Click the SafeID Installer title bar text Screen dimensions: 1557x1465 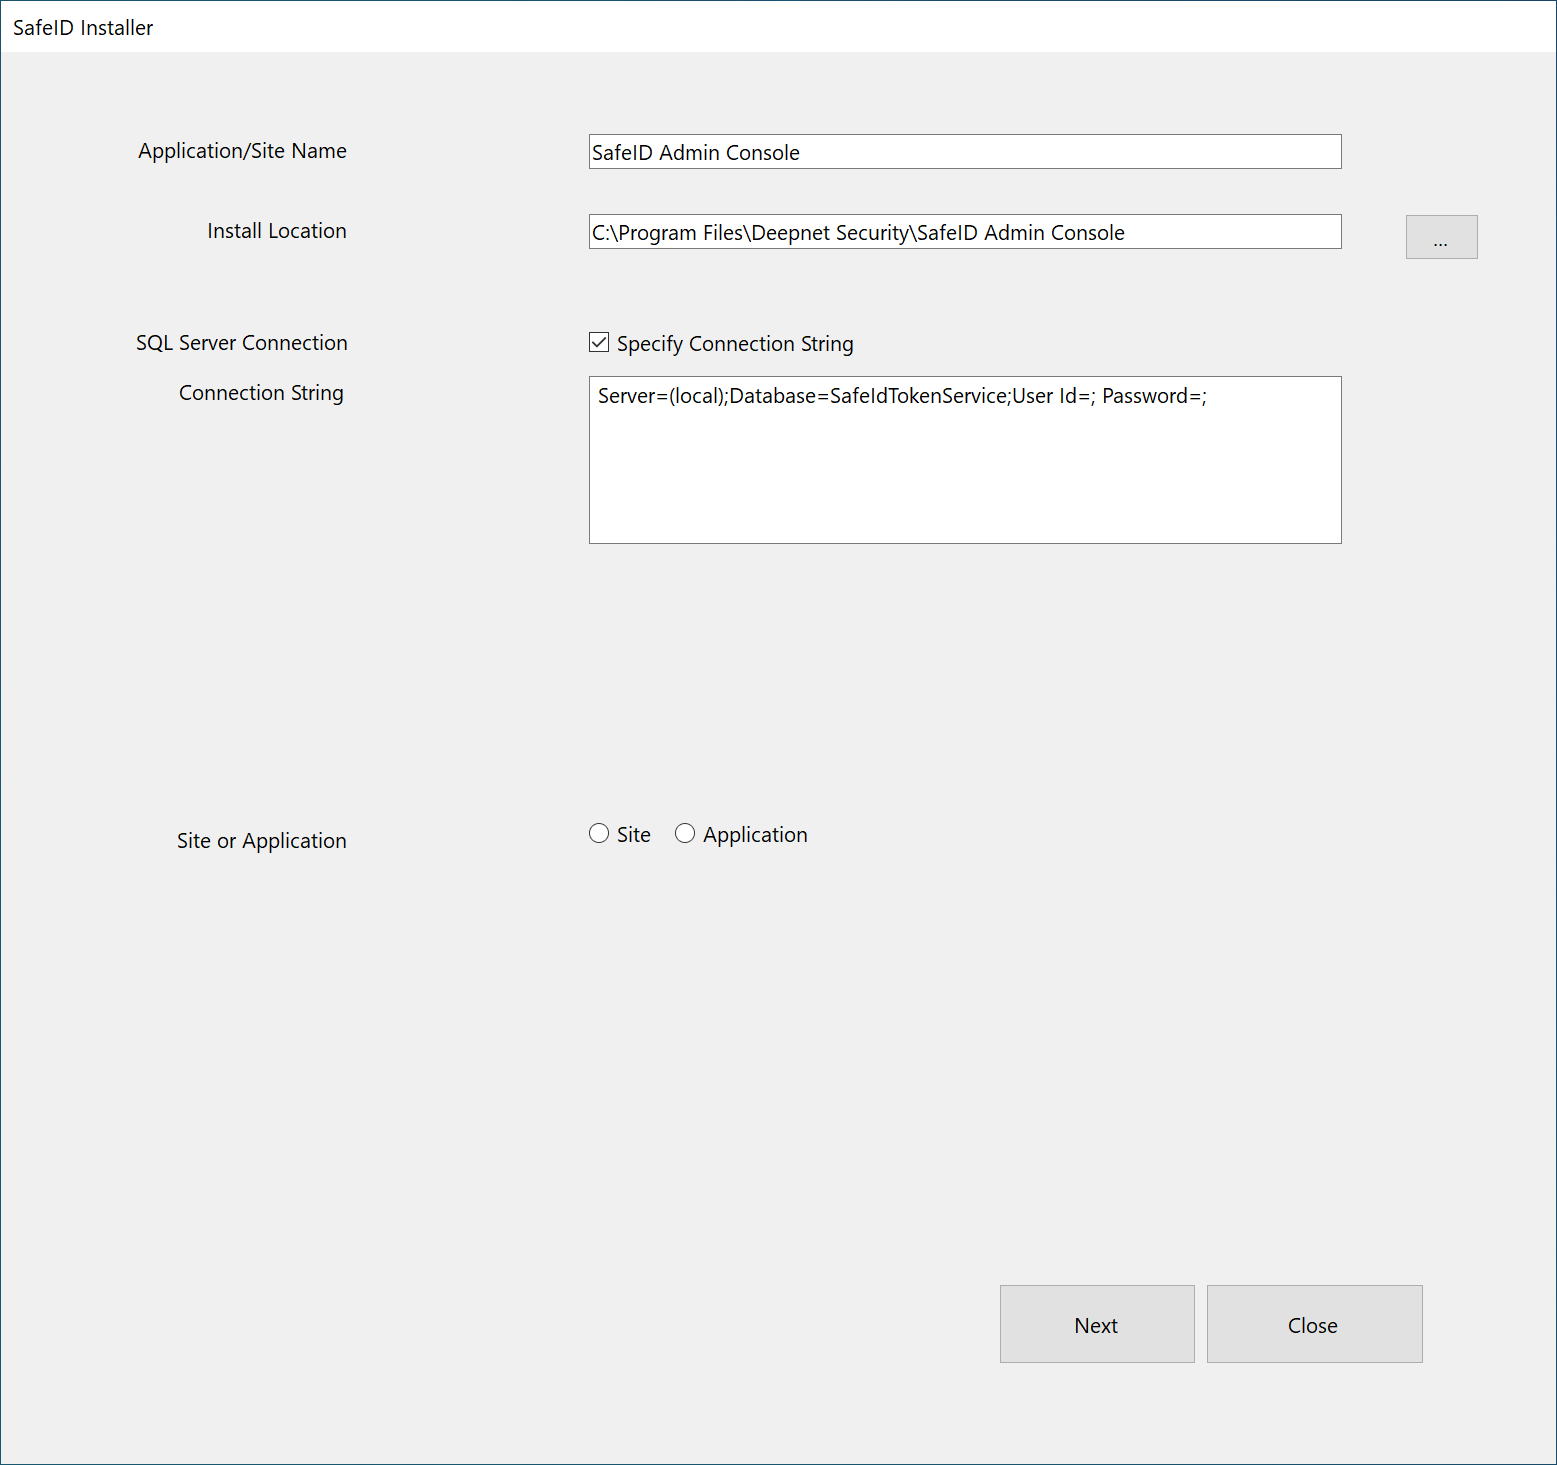point(83,28)
